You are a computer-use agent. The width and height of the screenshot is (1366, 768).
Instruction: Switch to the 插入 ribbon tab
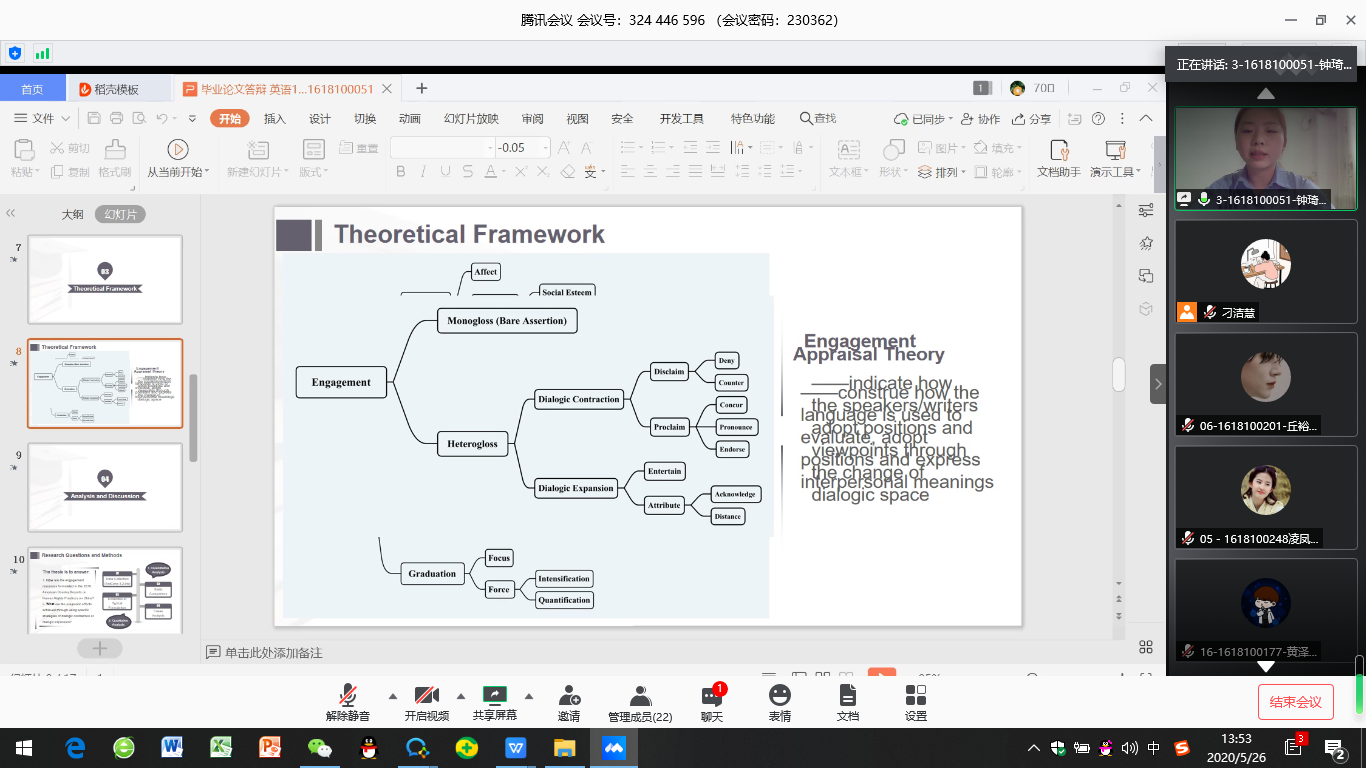275,119
